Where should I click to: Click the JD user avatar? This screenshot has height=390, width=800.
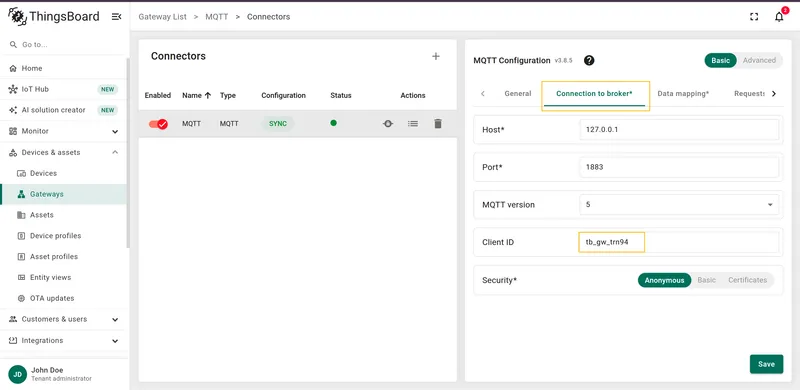click(x=17, y=374)
